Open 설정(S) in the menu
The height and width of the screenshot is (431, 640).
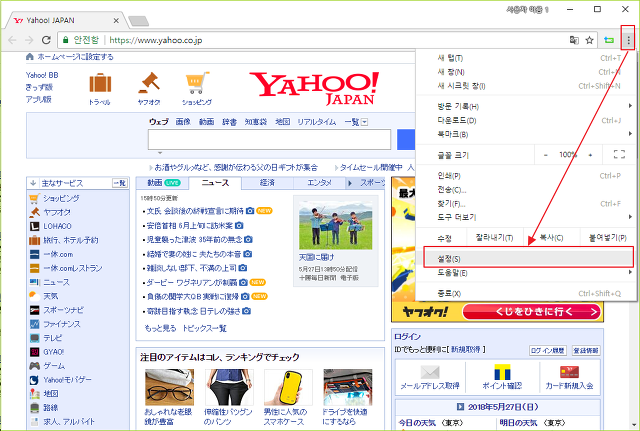point(527,258)
